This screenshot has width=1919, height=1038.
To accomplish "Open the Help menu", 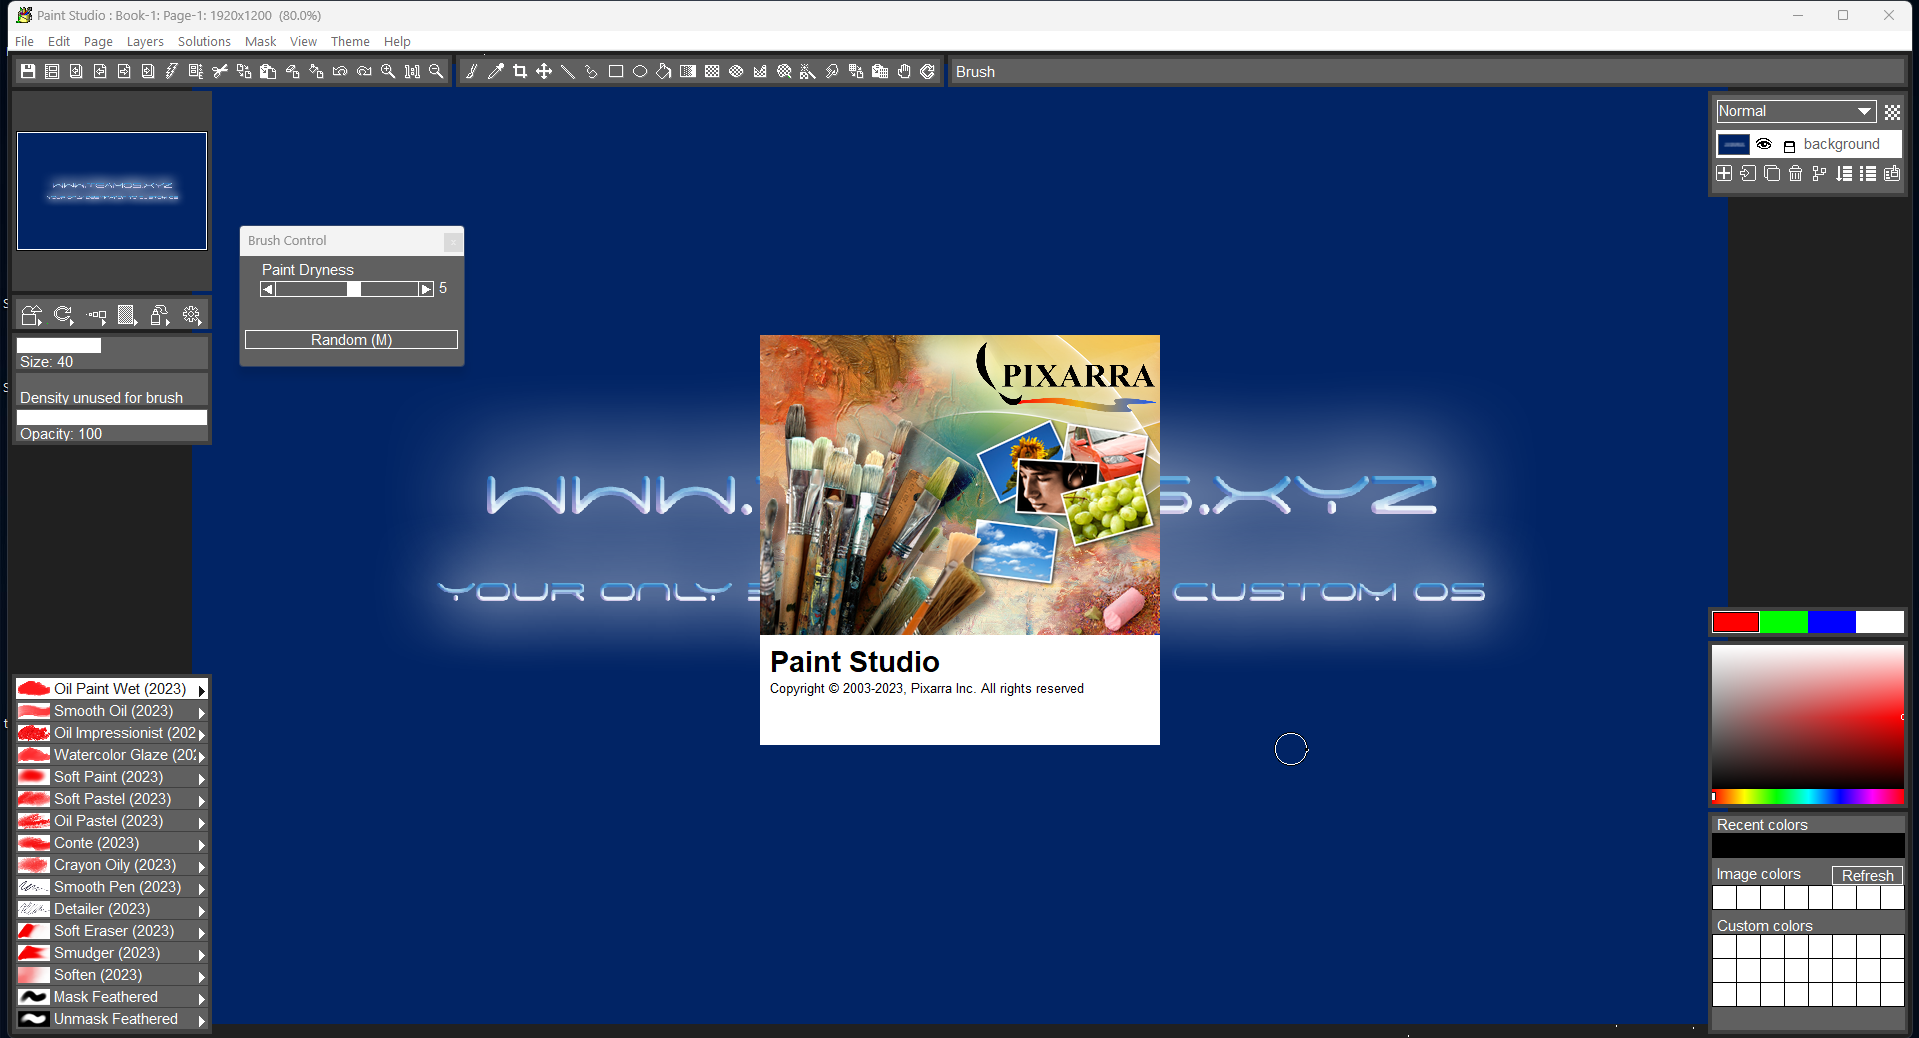I will 397,41.
